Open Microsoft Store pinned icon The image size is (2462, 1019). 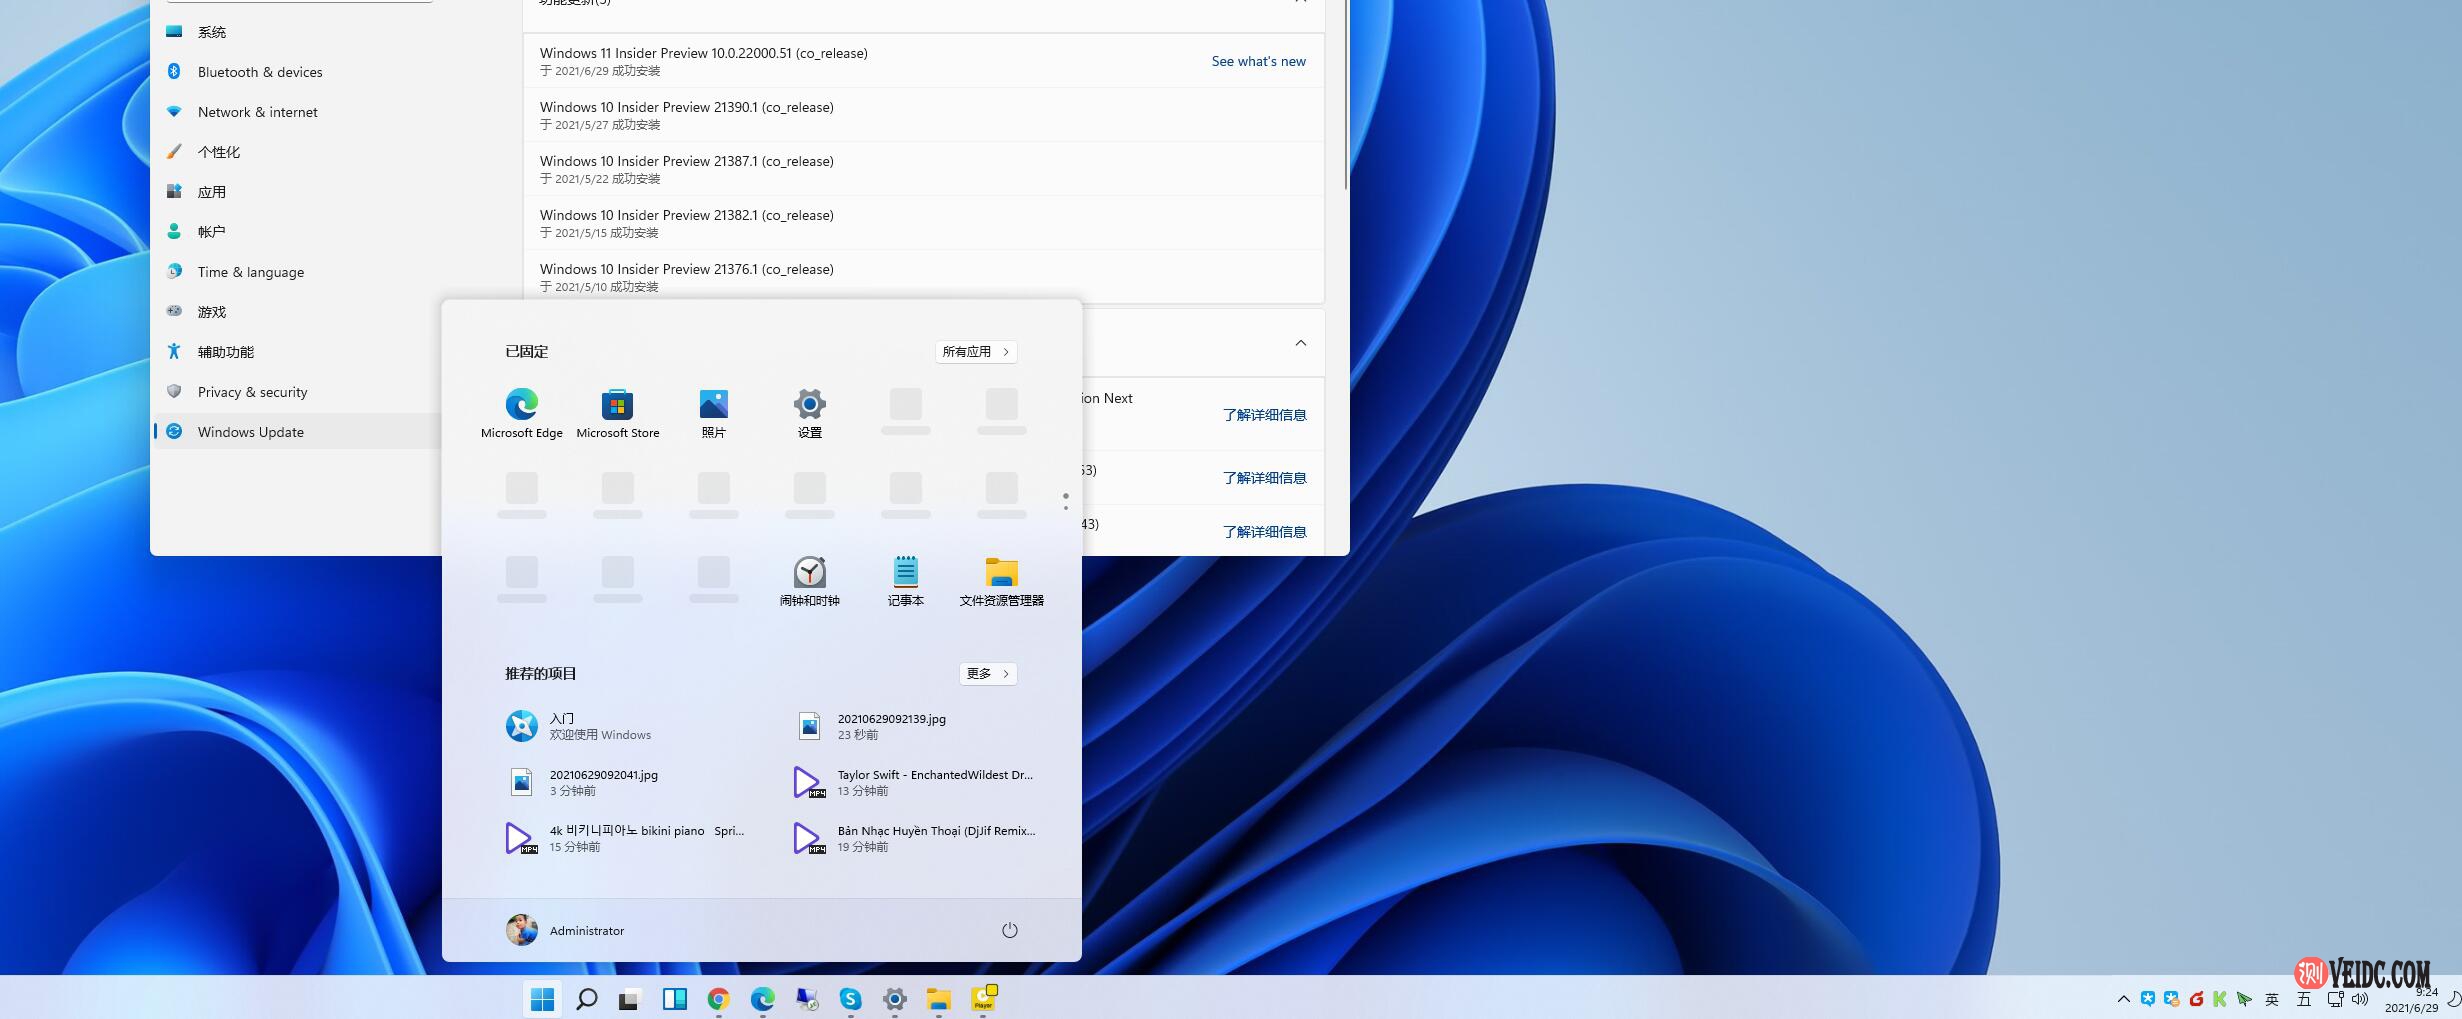click(617, 410)
